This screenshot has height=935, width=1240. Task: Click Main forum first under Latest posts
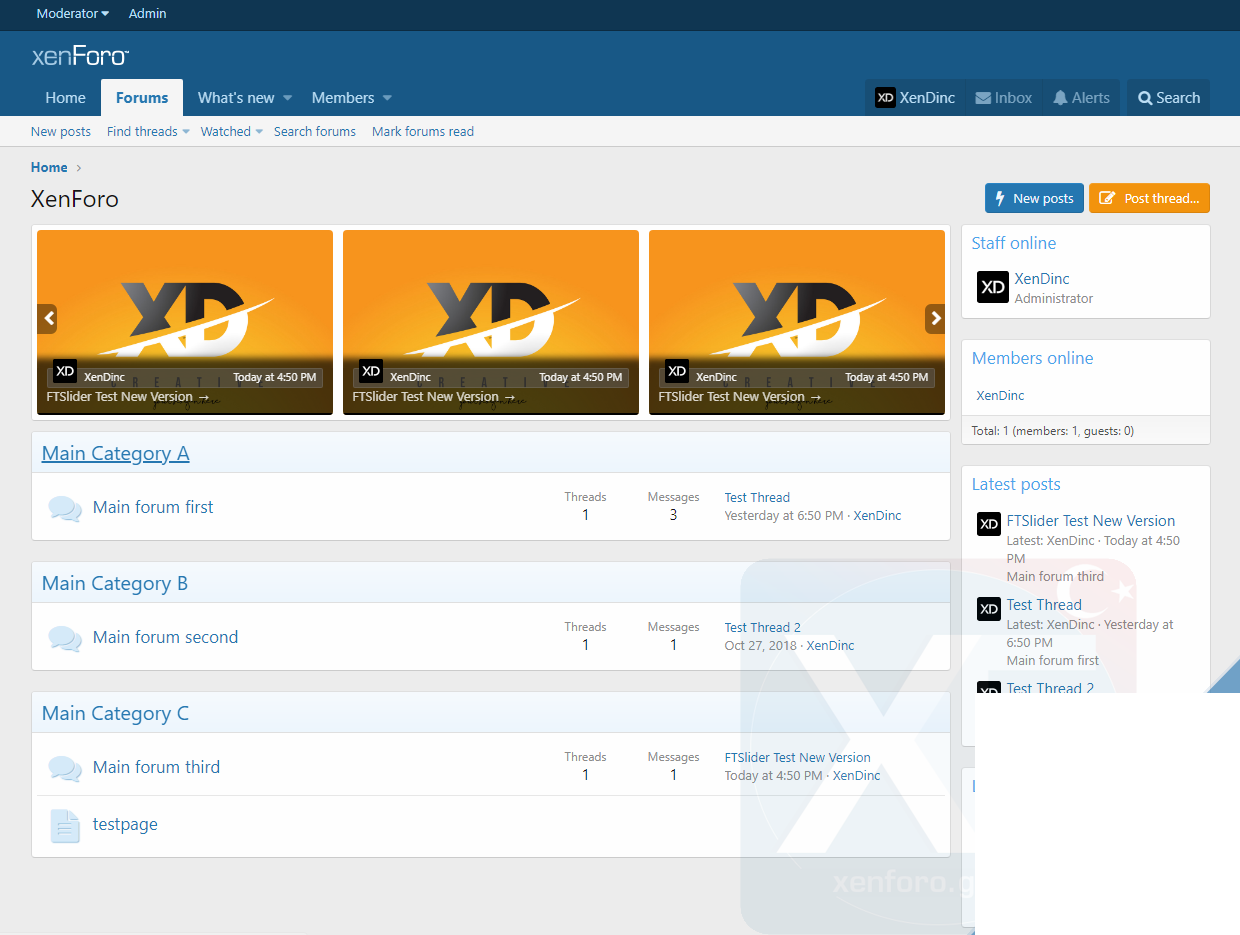click(1053, 660)
